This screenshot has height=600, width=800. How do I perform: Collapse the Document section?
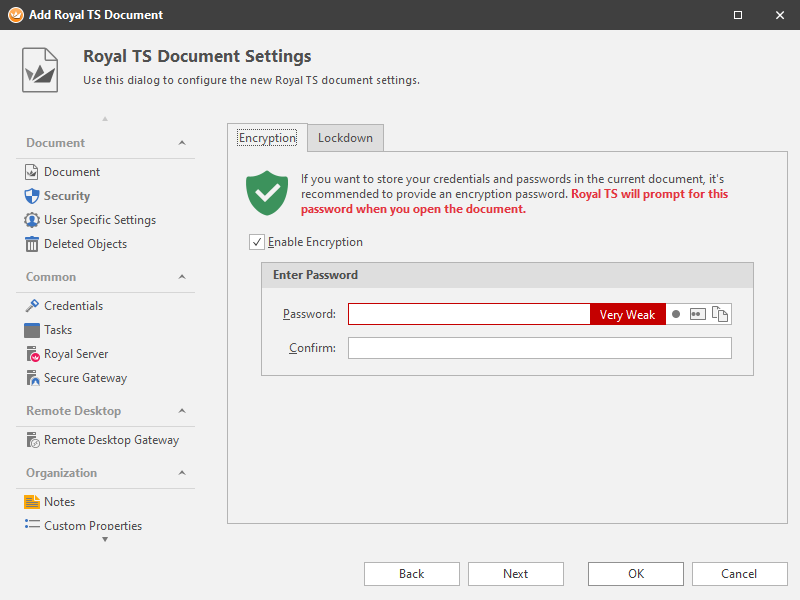[182, 143]
